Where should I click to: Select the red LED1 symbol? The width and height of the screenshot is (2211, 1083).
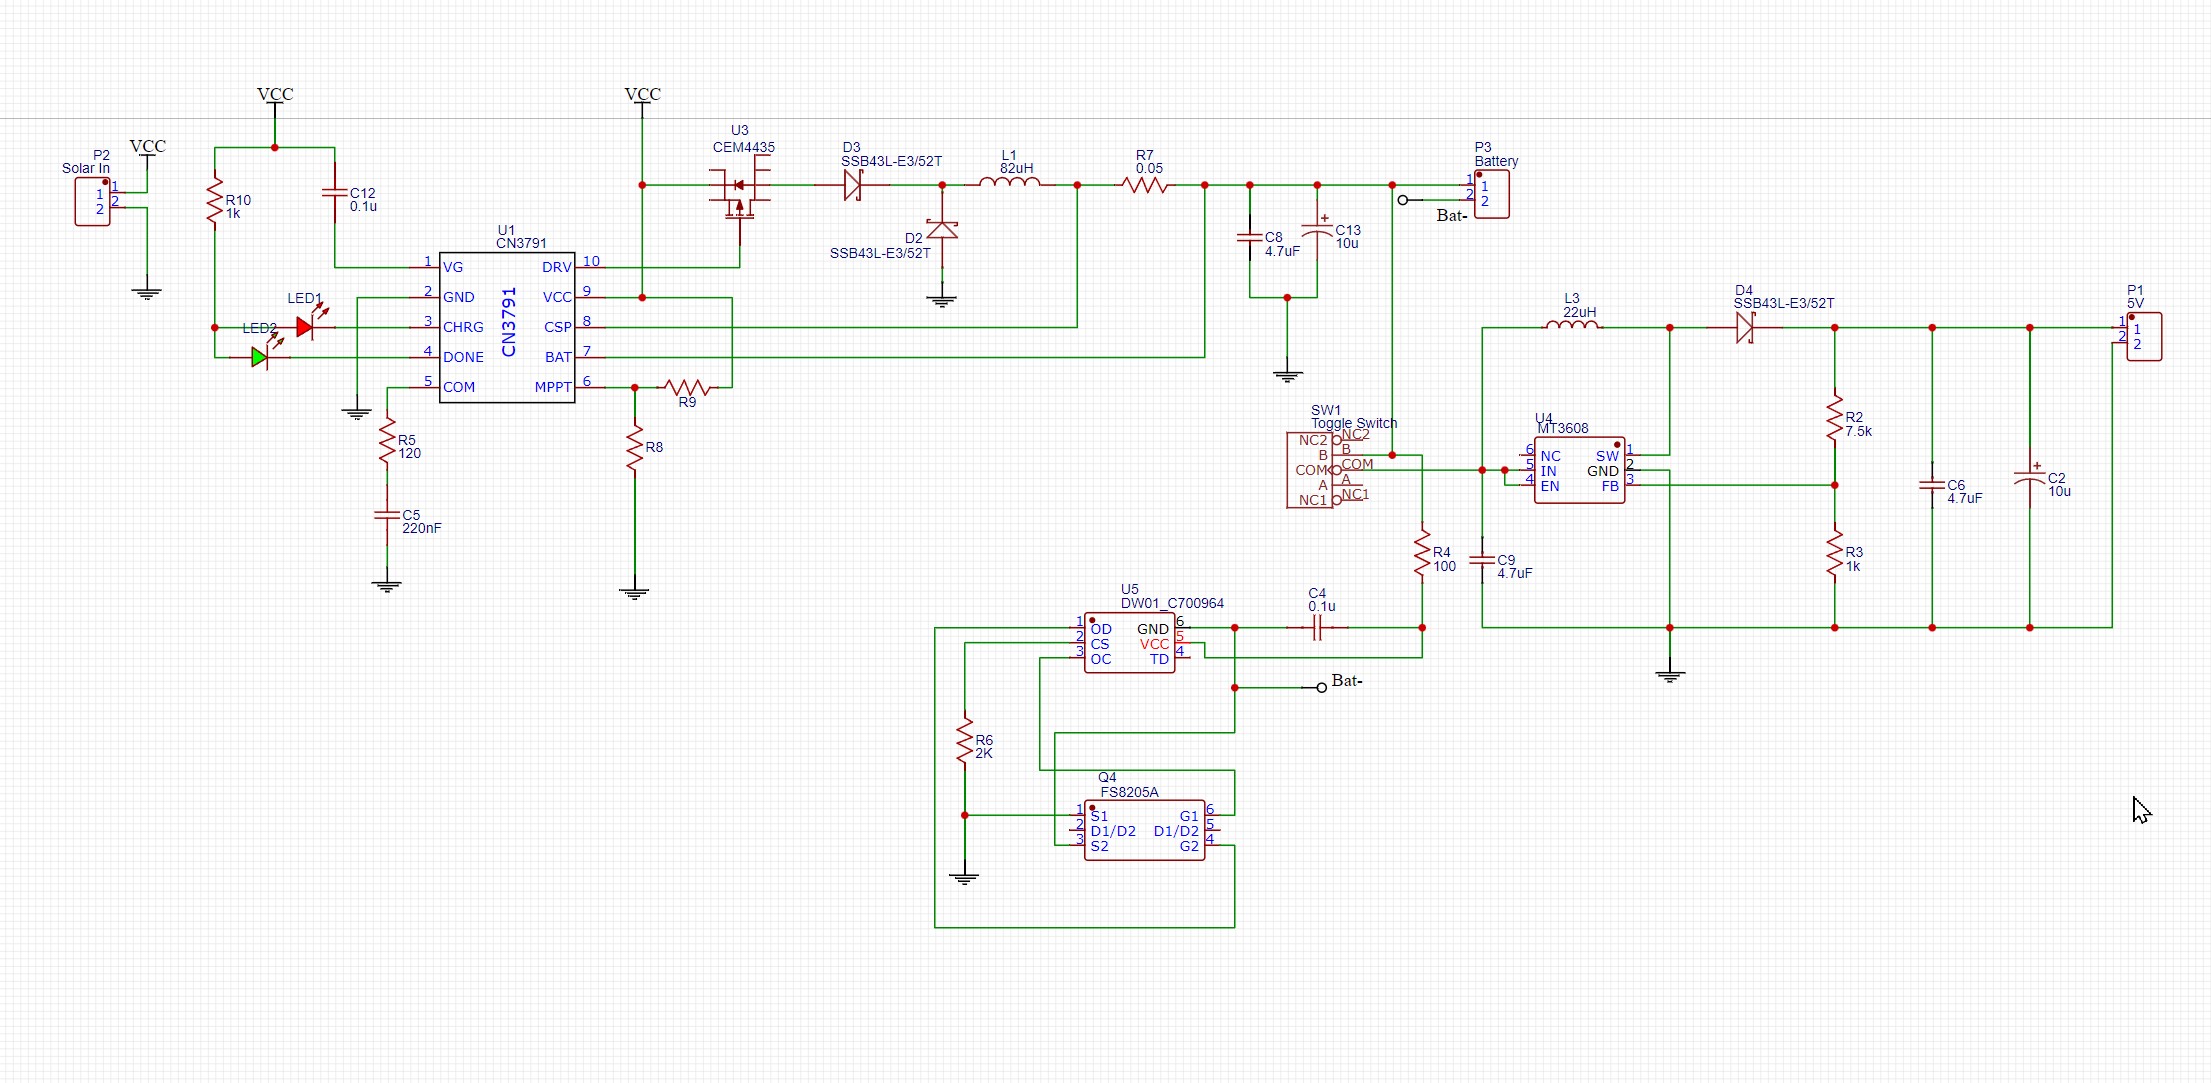coord(305,327)
